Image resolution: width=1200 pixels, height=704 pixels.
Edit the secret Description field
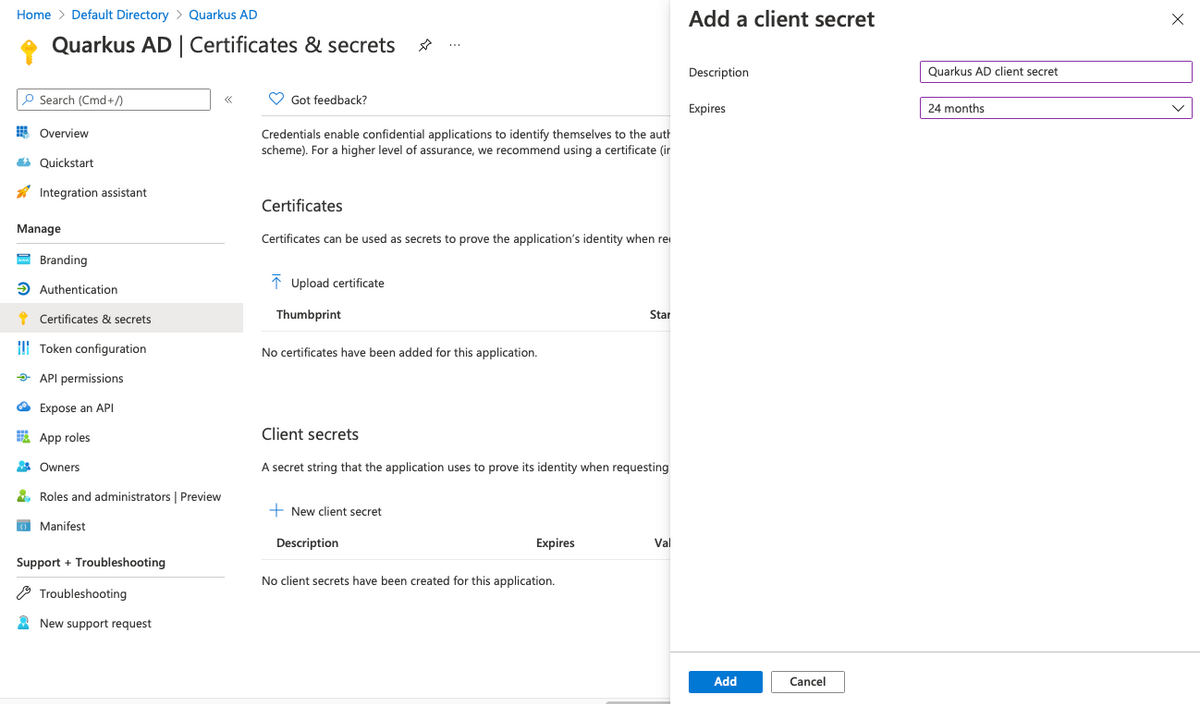pos(1055,71)
